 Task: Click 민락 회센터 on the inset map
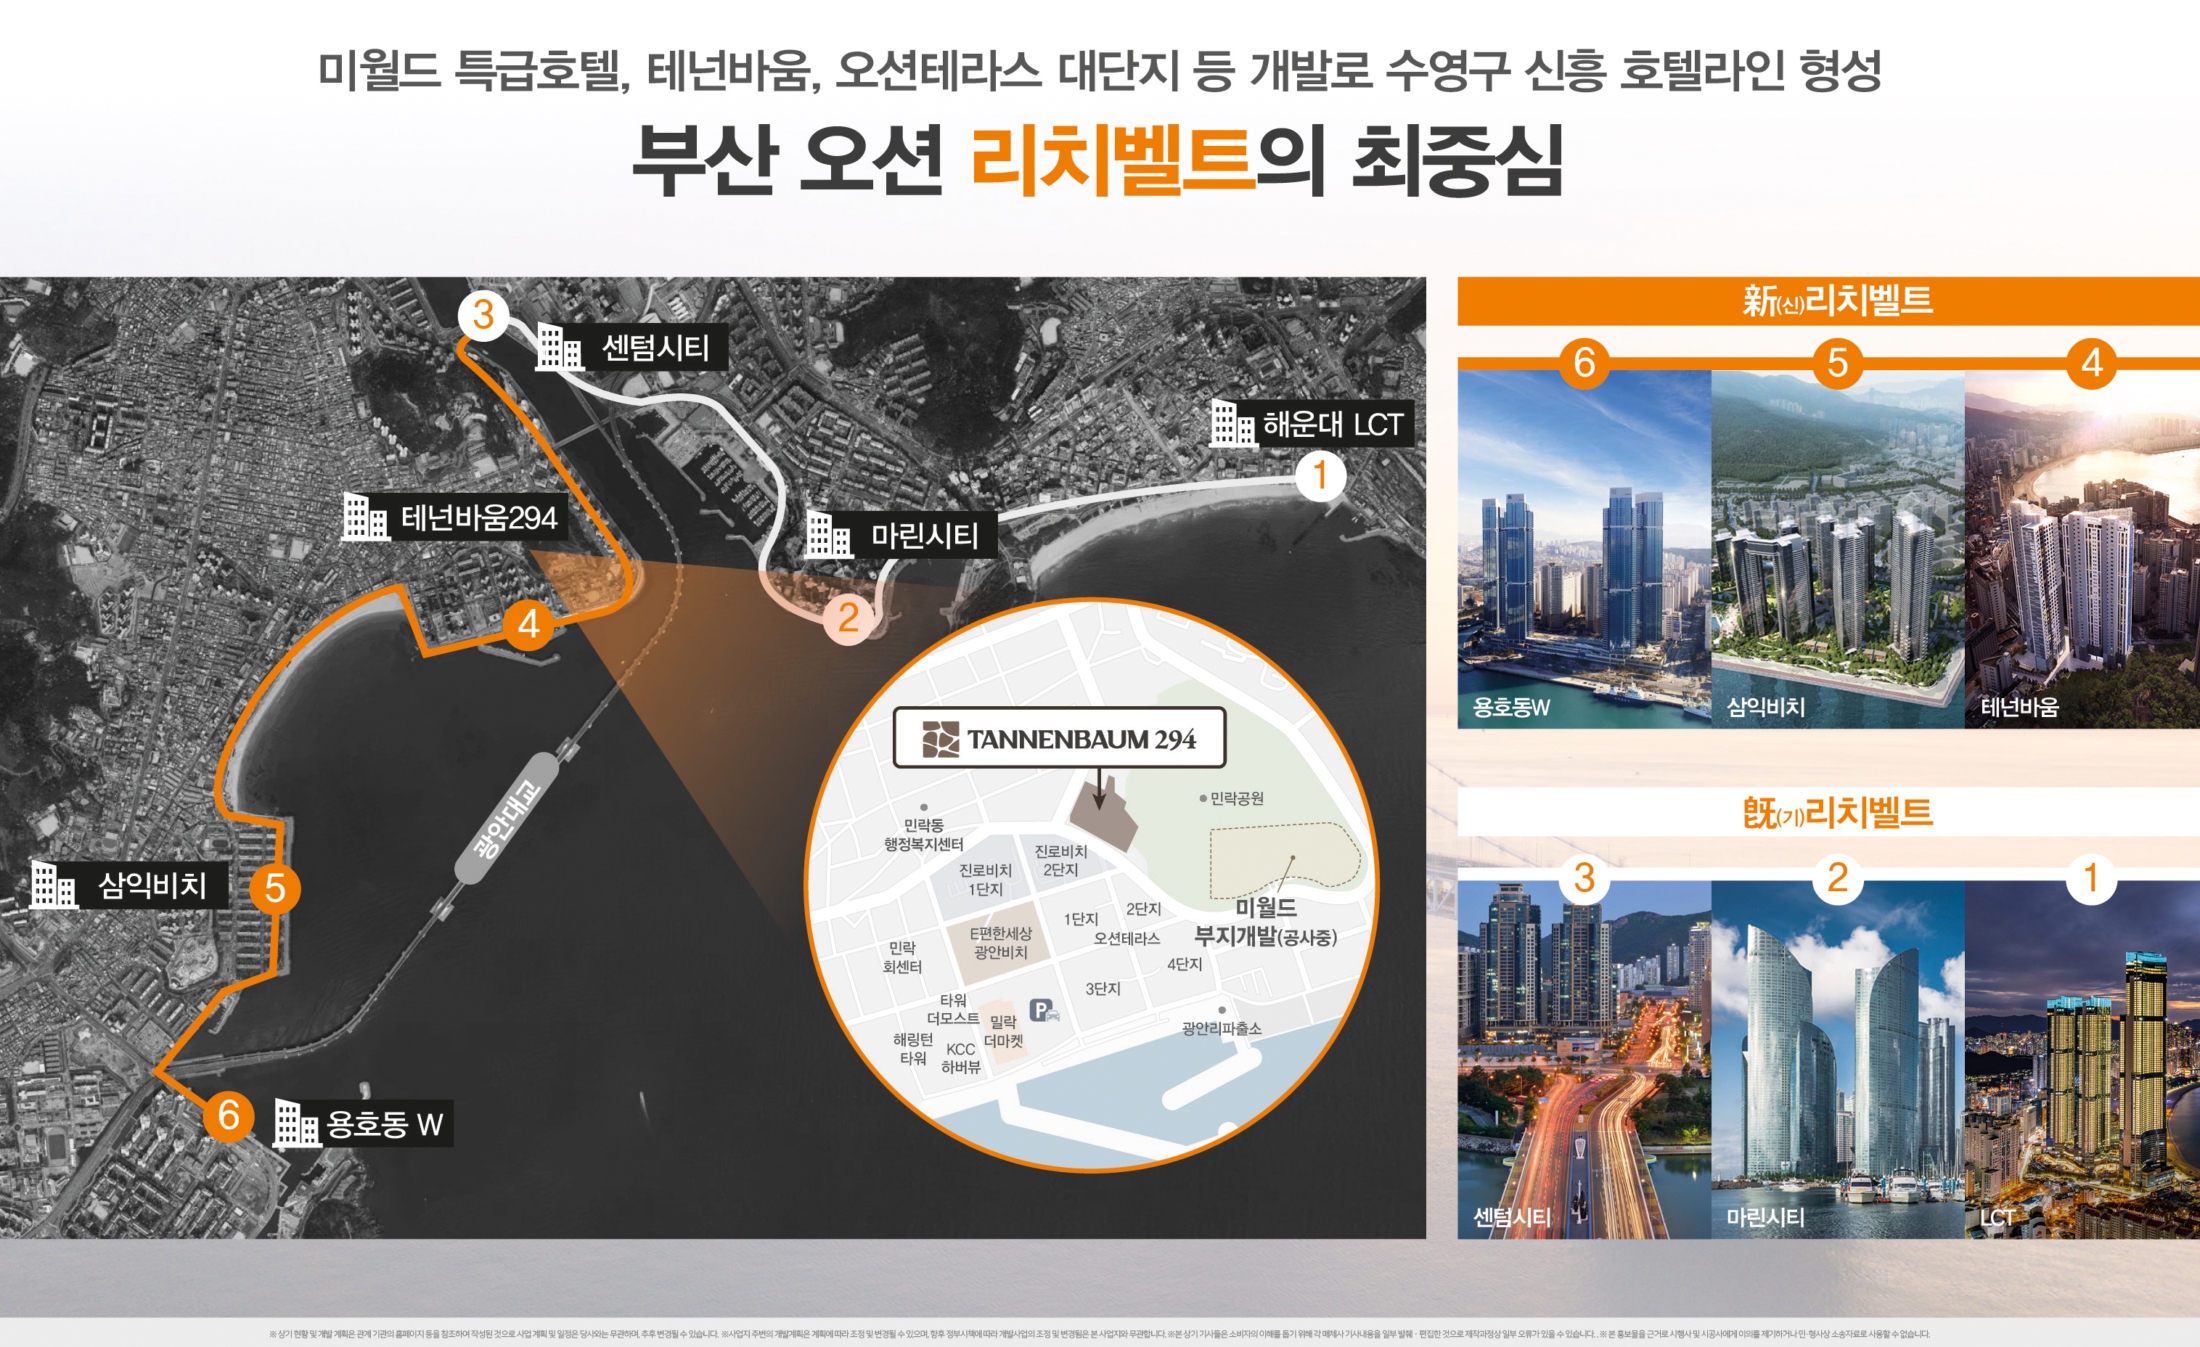[x=902, y=957]
